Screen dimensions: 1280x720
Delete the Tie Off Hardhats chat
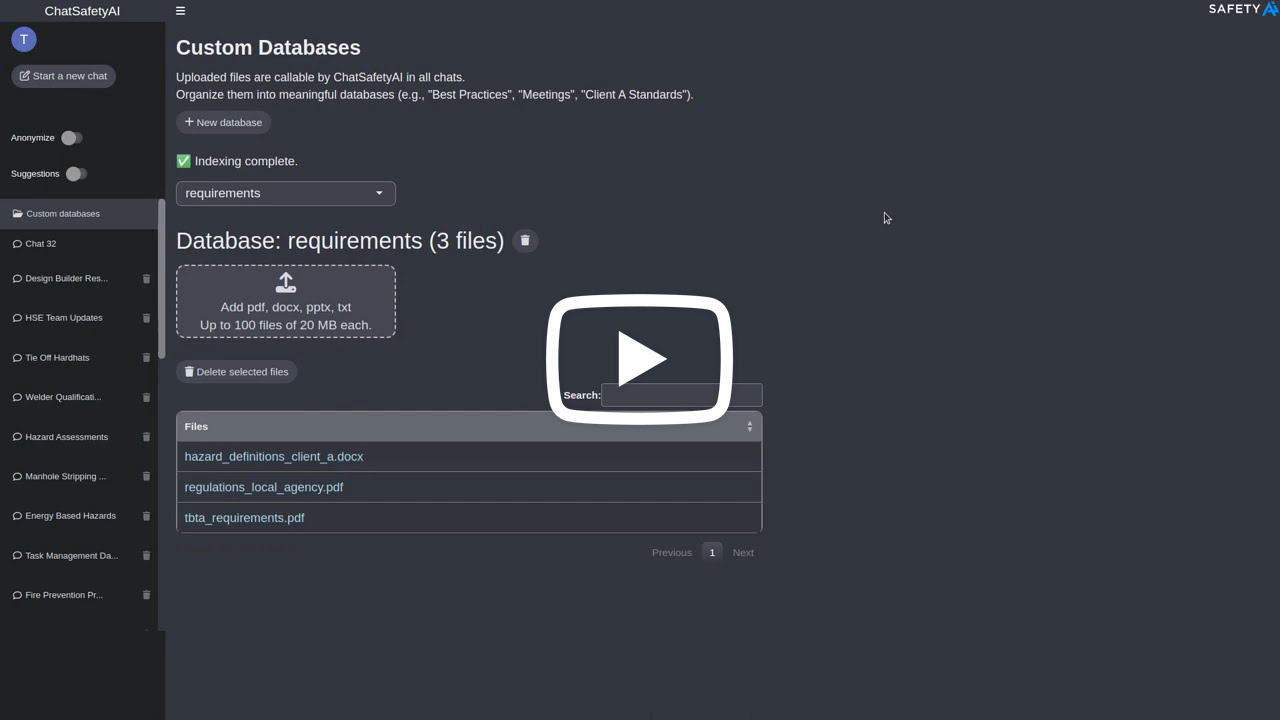coord(146,357)
